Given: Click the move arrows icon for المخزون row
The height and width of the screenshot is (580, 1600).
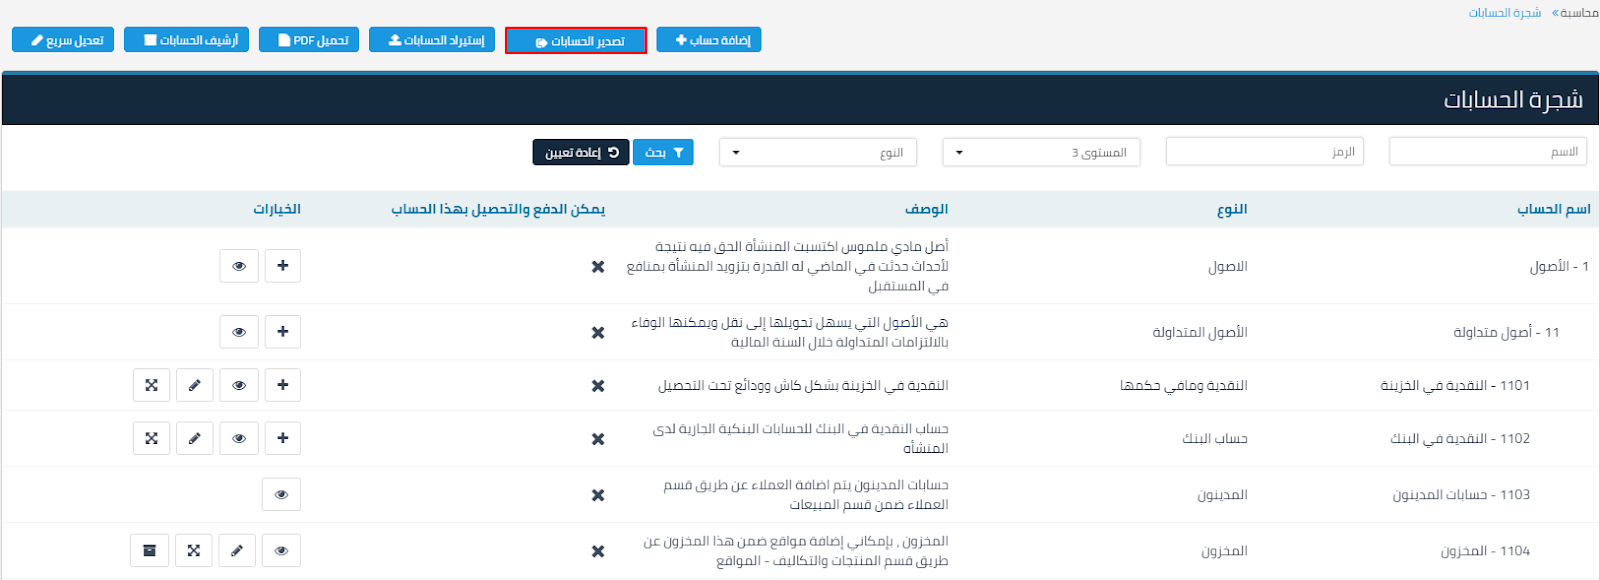Looking at the screenshot, I should coord(193,551).
